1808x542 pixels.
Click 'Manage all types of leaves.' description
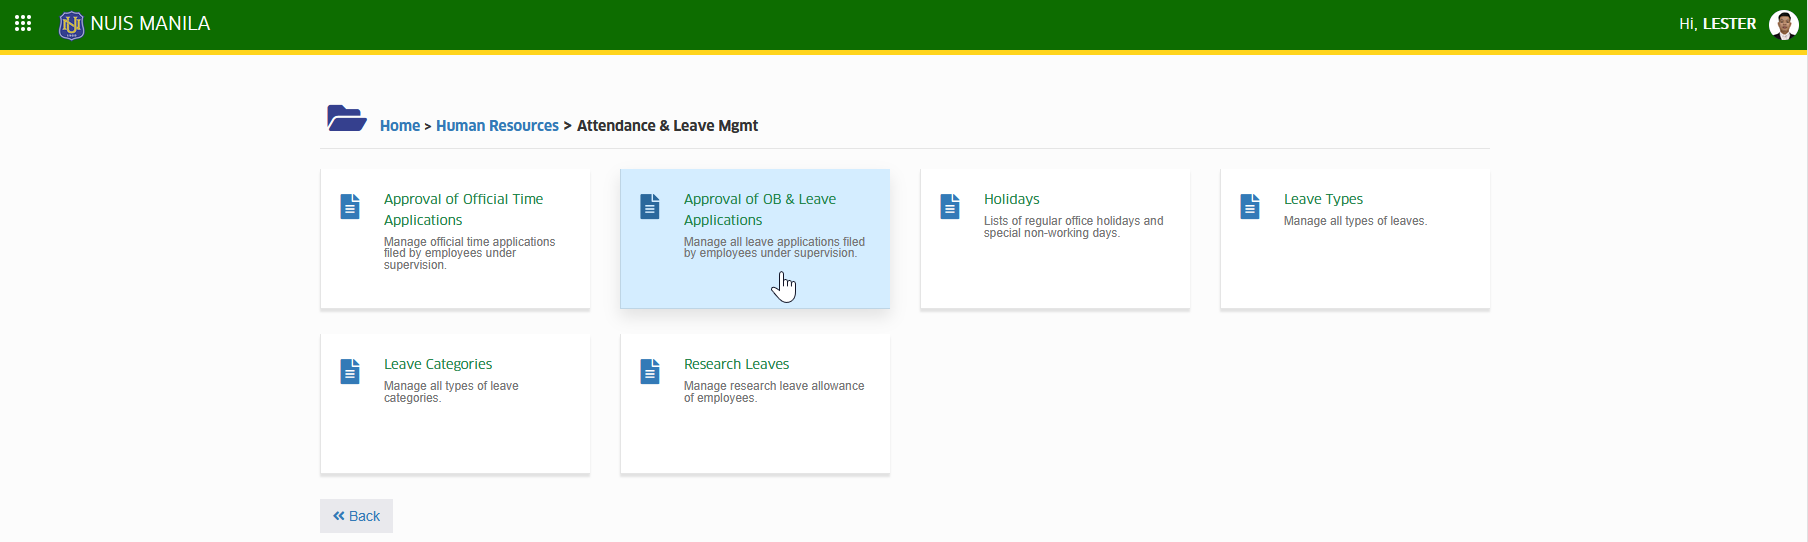pos(1355,221)
